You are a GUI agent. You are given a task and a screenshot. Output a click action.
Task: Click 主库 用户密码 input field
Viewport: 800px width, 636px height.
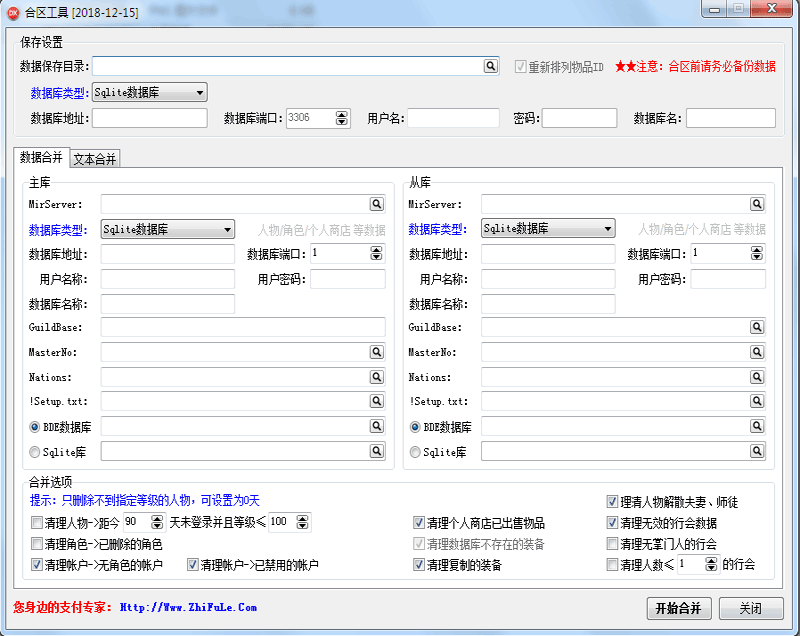point(348,279)
